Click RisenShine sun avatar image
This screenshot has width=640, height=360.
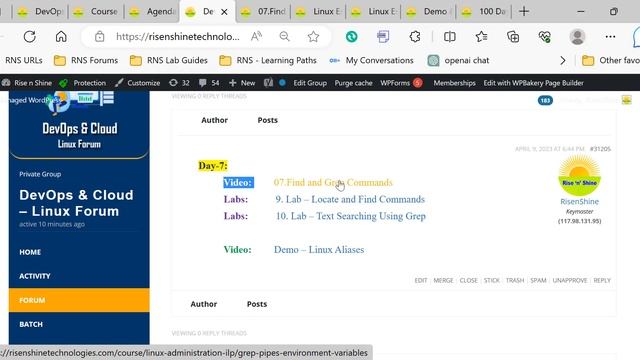point(579,176)
